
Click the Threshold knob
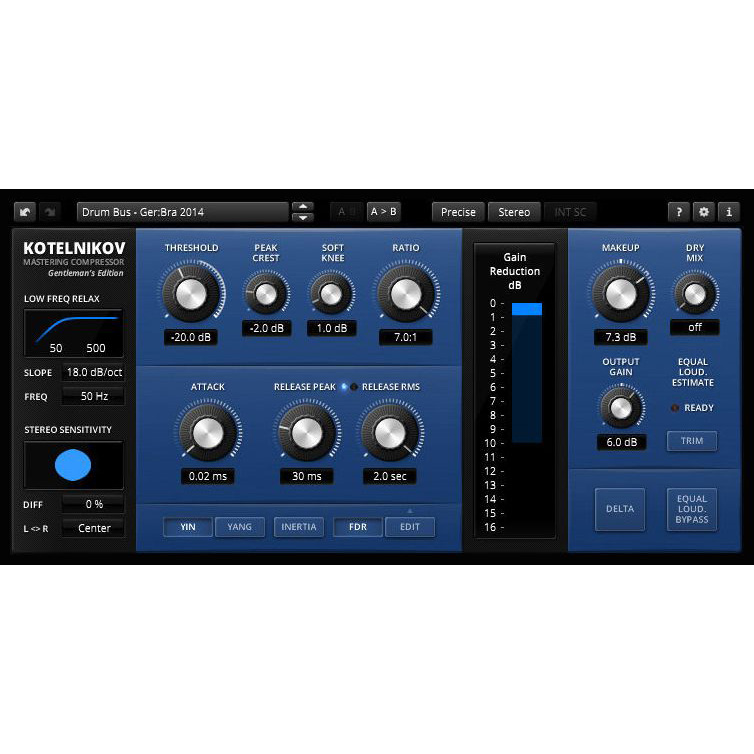coord(191,293)
